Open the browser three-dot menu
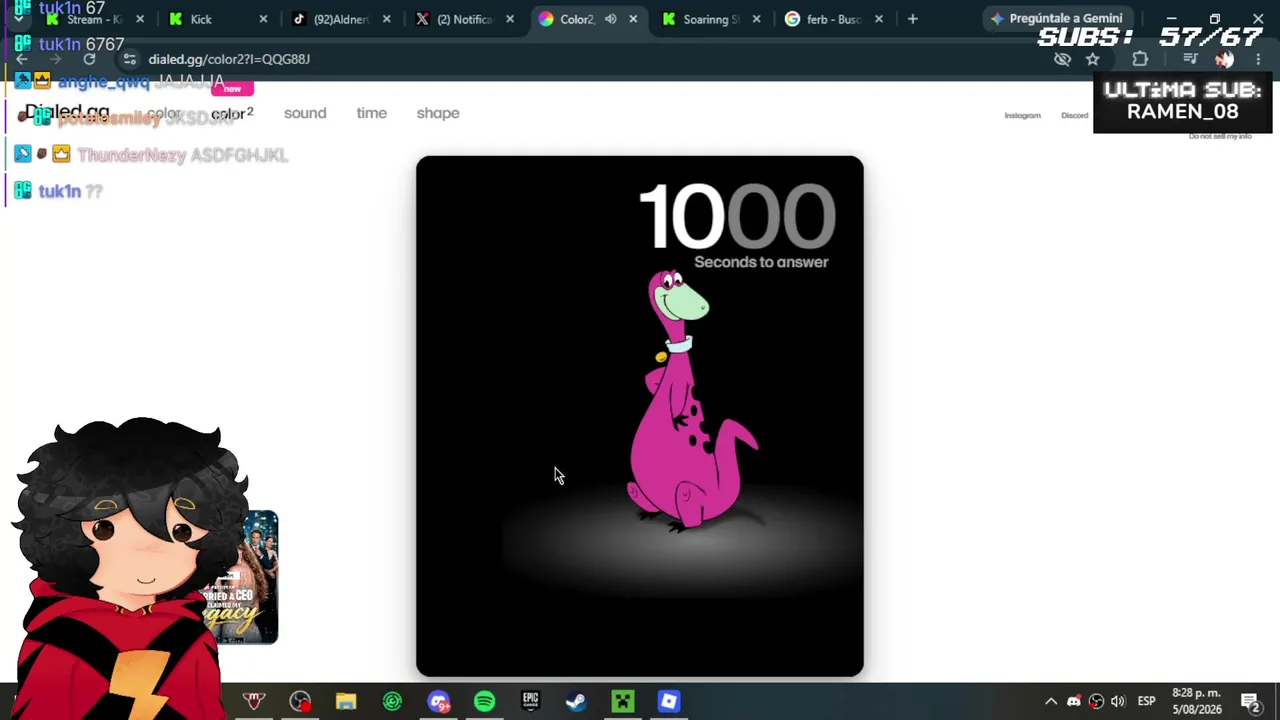This screenshot has height=720, width=1280. (x=1258, y=59)
